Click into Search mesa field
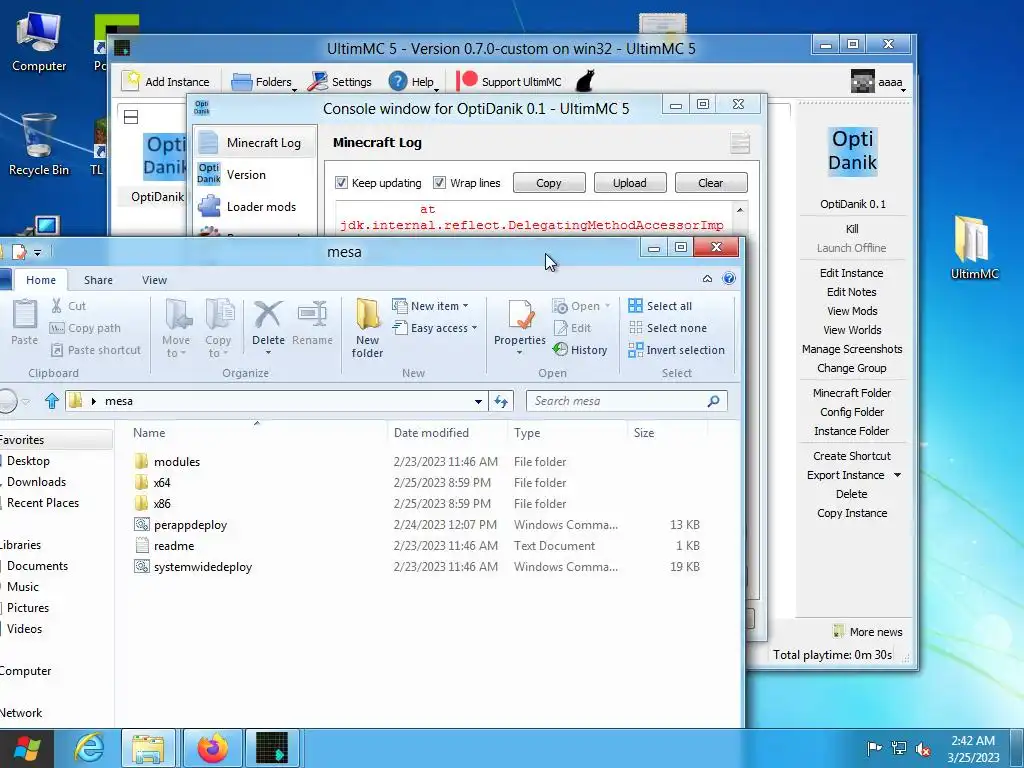This screenshot has width=1024, height=768. tap(626, 401)
